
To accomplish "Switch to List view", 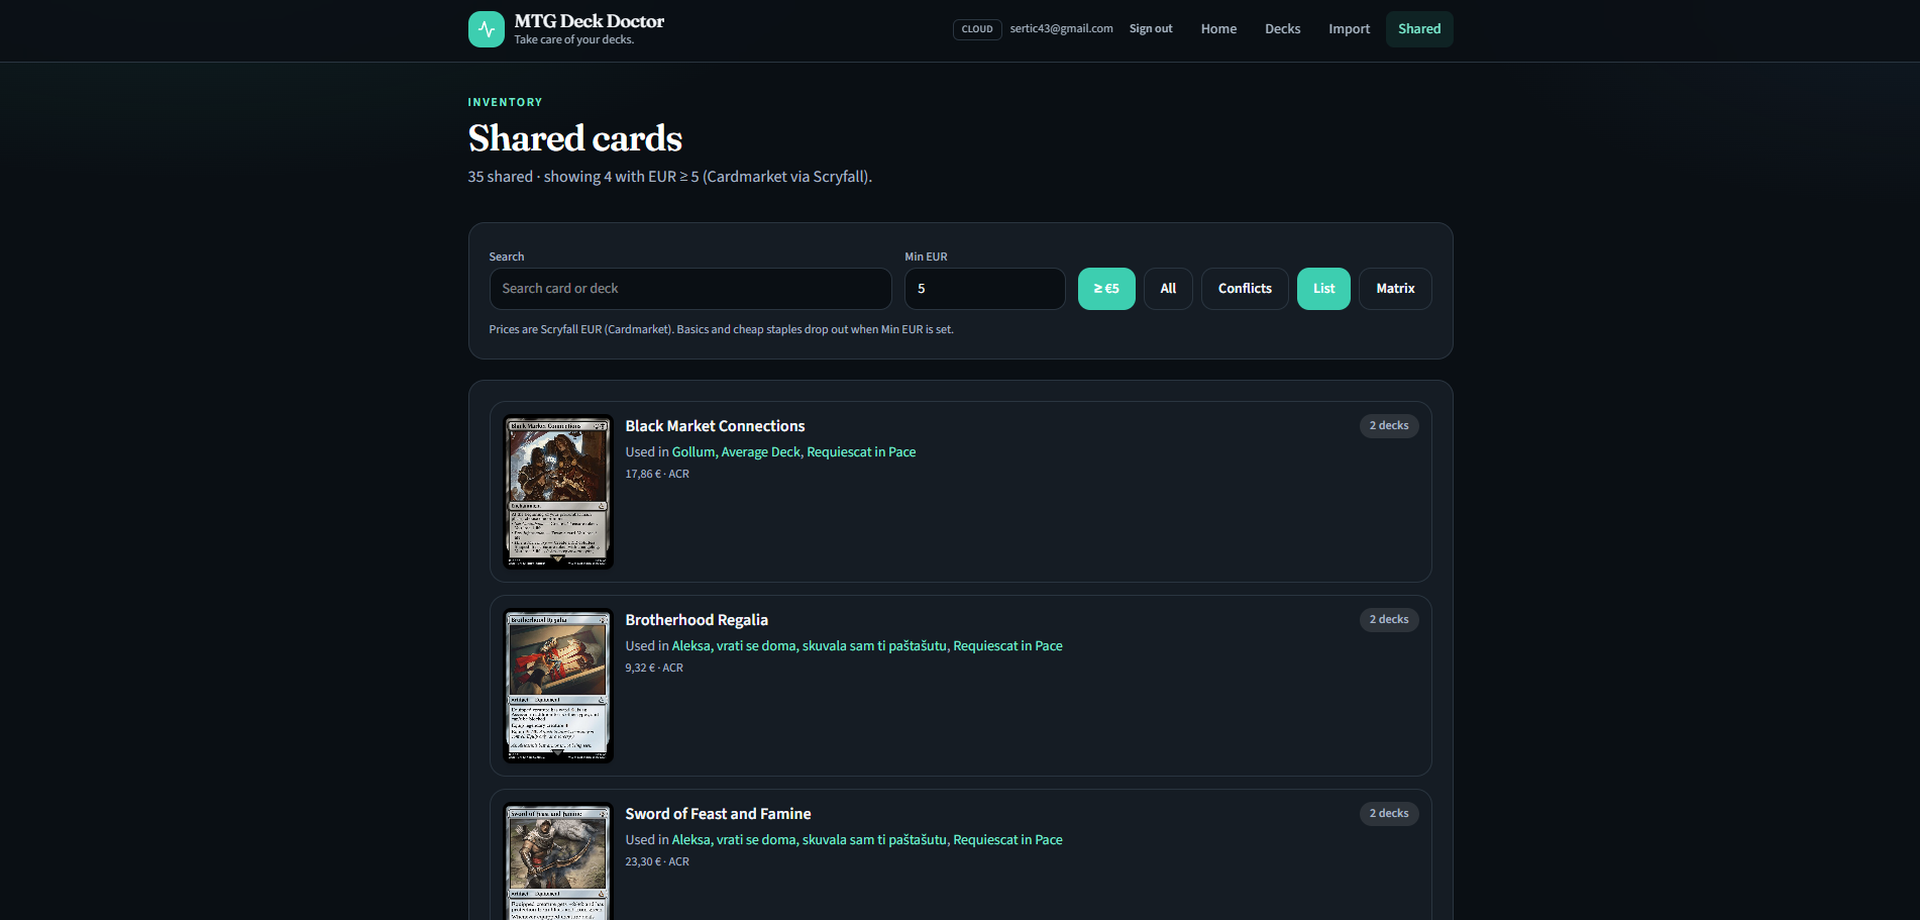I will point(1324,289).
